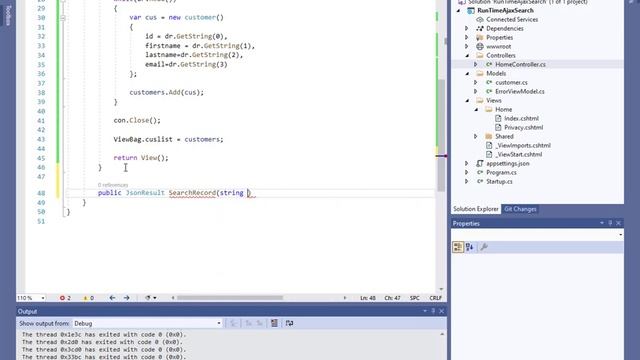Click the Ch: 47 column indicator
640x360 pixels.
(392, 298)
